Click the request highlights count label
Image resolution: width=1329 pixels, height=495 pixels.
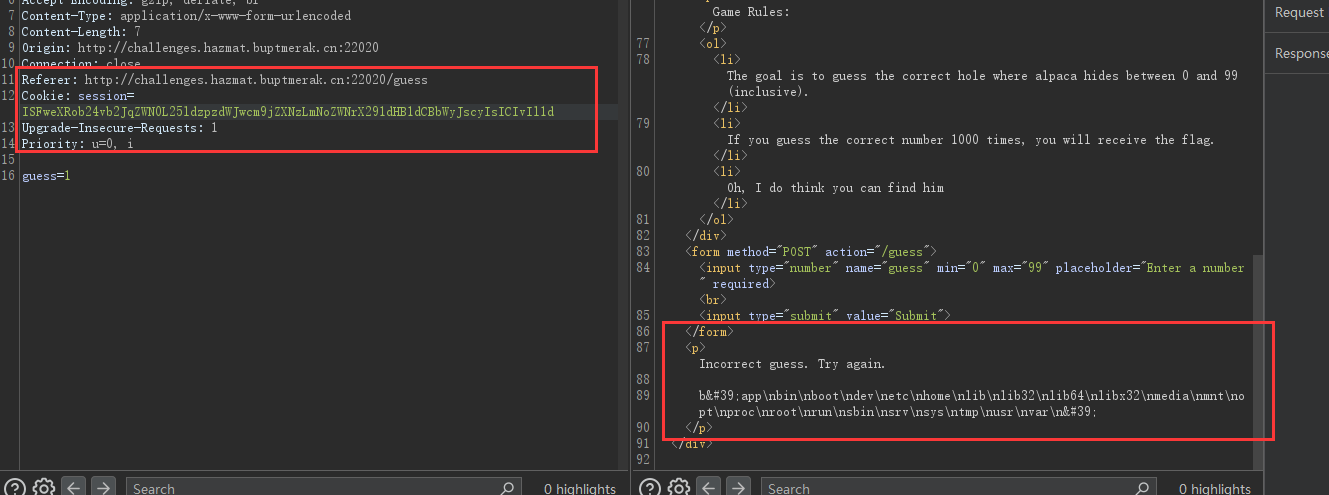tap(580, 489)
